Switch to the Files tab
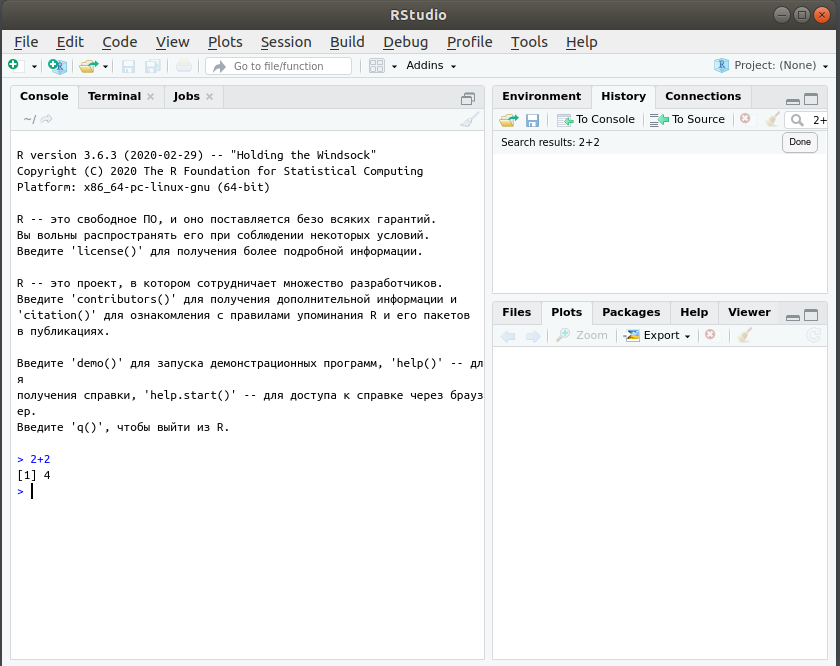The height and width of the screenshot is (666, 840). [x=516, y=312]
